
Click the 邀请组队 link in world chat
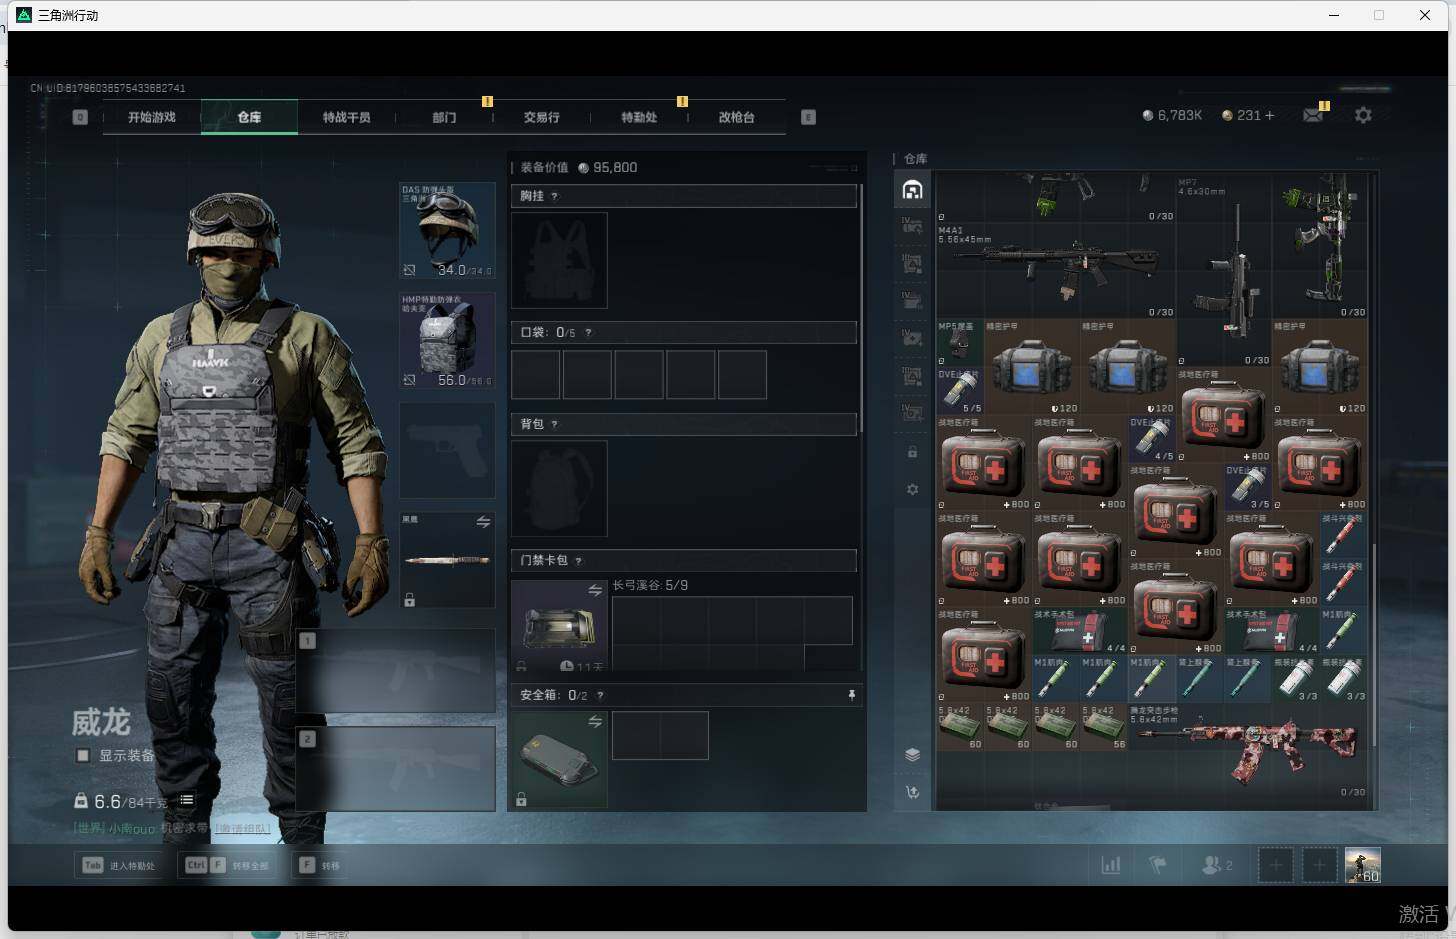coord(243,829)
